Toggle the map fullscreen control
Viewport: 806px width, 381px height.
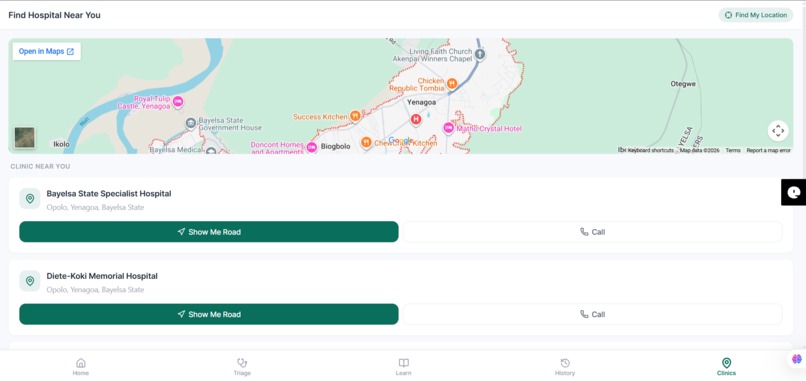[778, 131]
